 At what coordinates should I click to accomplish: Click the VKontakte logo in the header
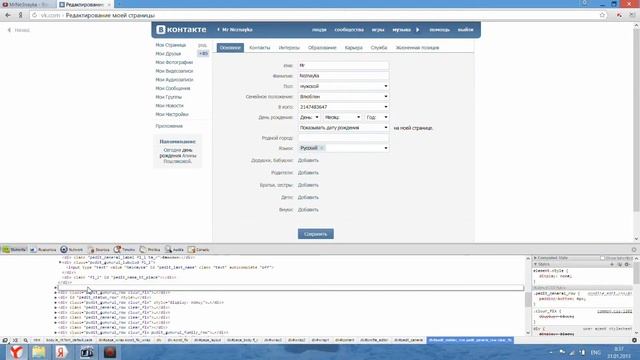point(181,30)
